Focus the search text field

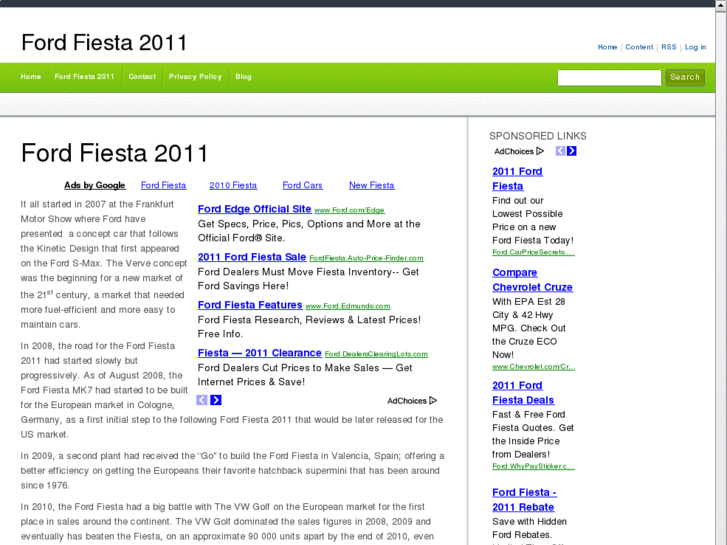click(609, 77)
